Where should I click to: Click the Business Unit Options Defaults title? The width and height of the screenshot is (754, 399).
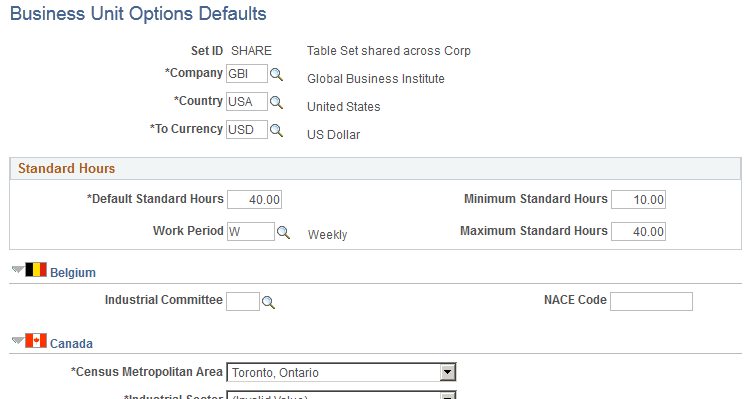[138, 14]
